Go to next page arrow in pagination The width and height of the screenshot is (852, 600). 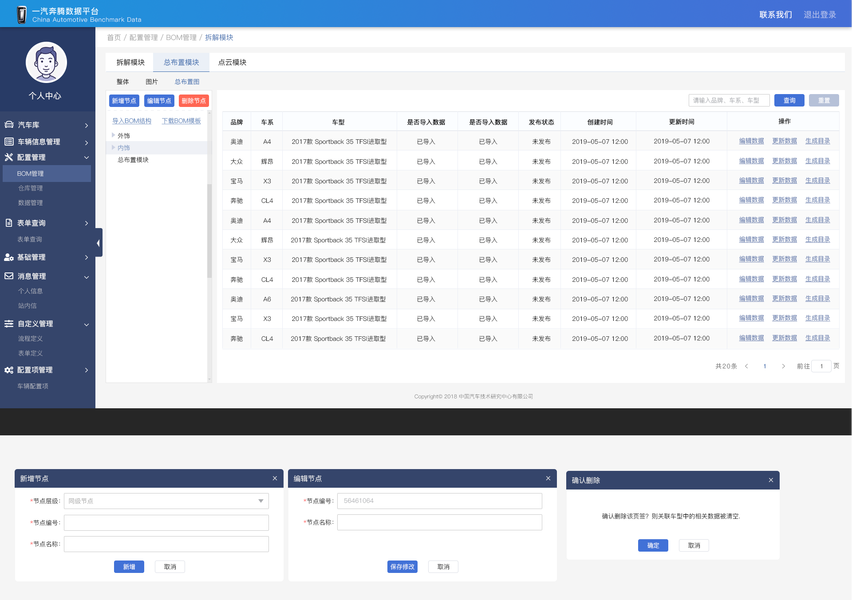[783, 366]
